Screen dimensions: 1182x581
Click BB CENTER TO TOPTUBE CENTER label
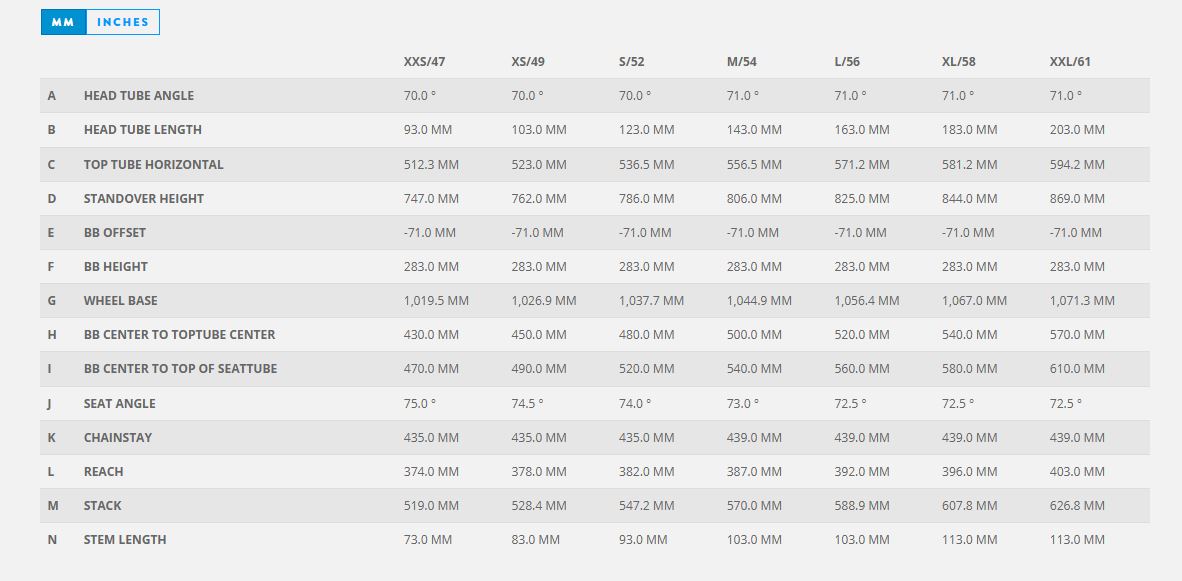[179, 335]
